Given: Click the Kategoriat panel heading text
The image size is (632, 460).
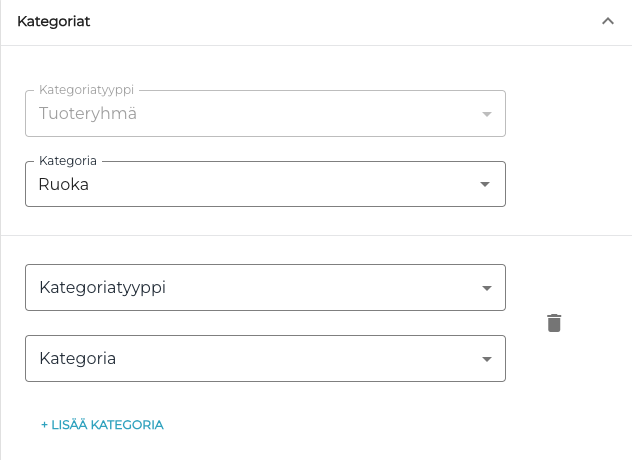Looking at the screenshot, I should pyautogui.click(x=54, y=21).
